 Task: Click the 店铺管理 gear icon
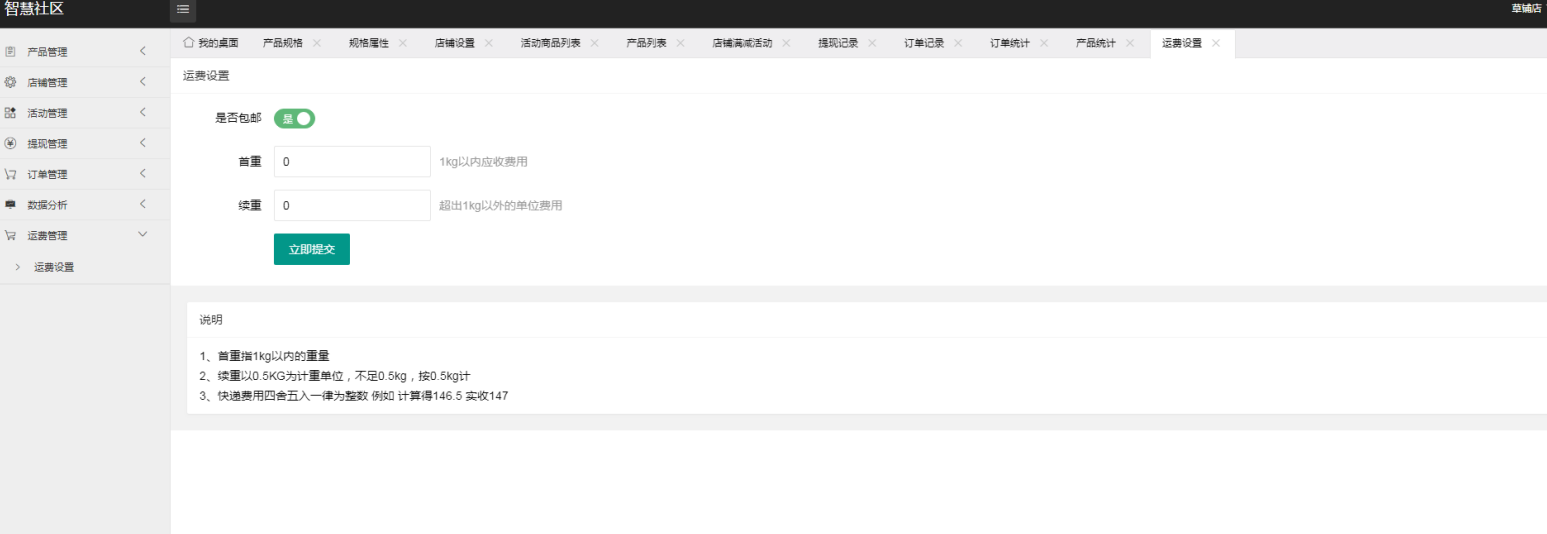[x=11, y=82]
